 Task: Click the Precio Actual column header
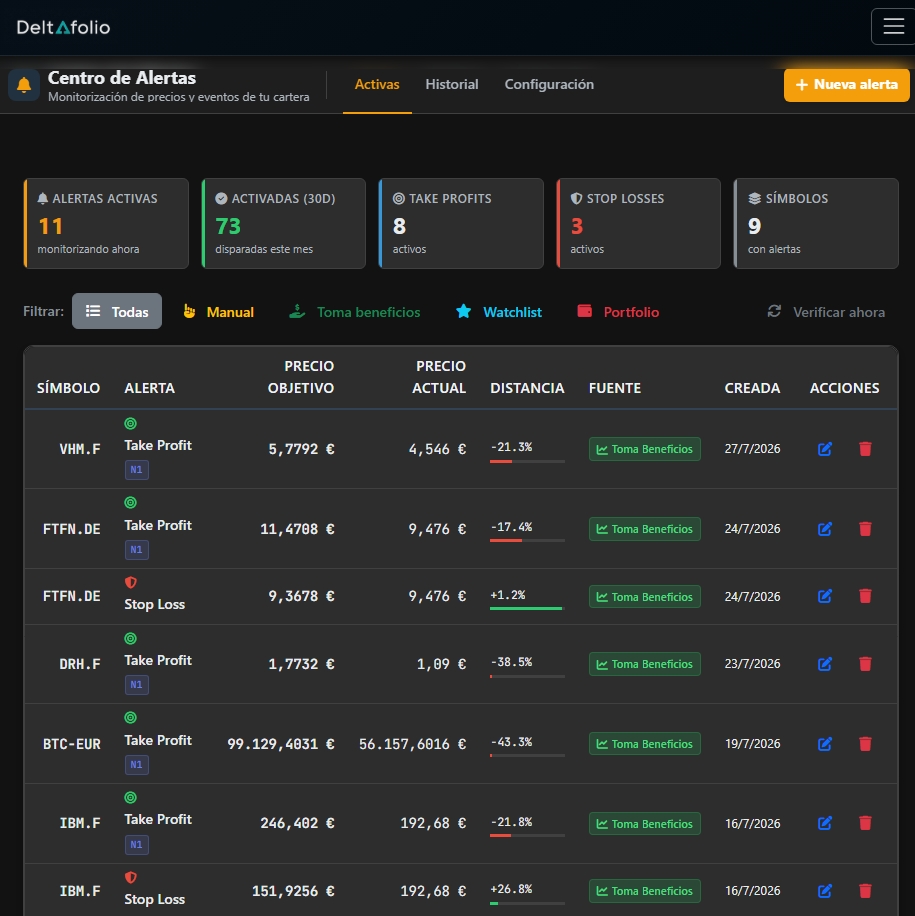pyautogui.click(x=439, y=377)
